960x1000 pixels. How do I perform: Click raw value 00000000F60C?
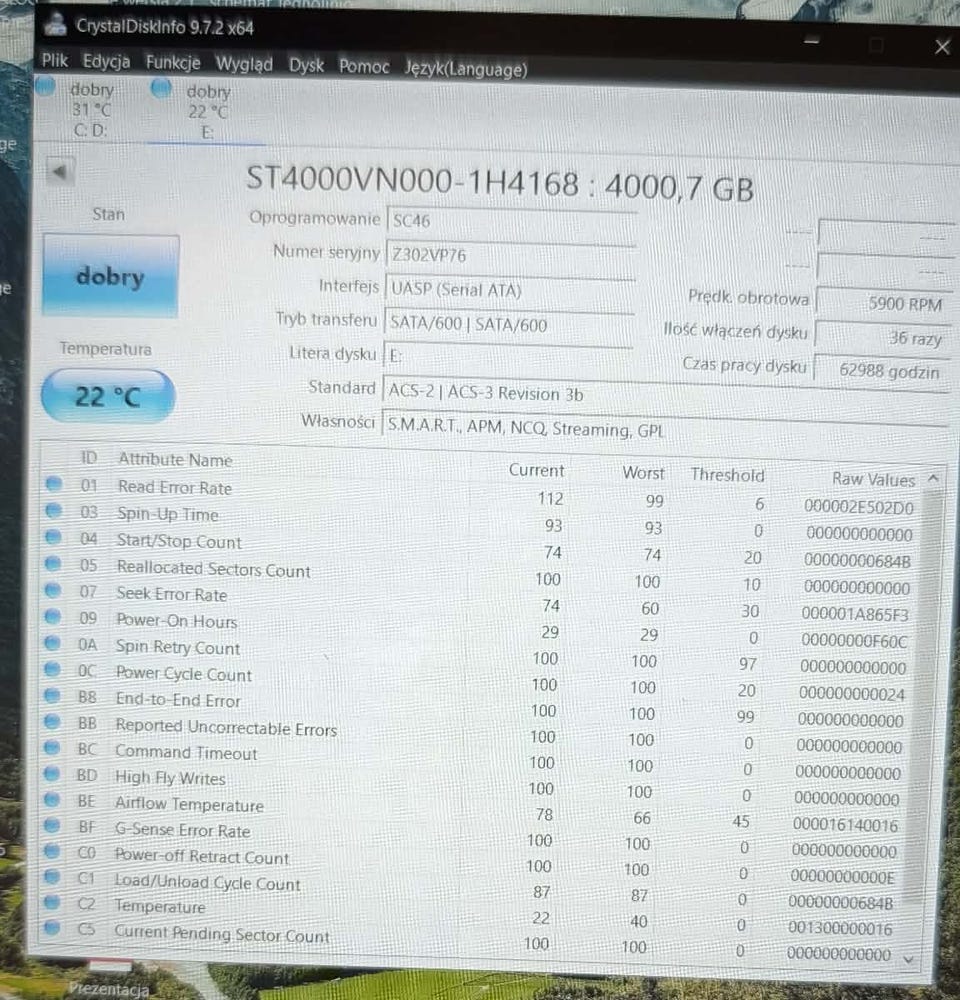pyautogui.click(x=854, y=640)
